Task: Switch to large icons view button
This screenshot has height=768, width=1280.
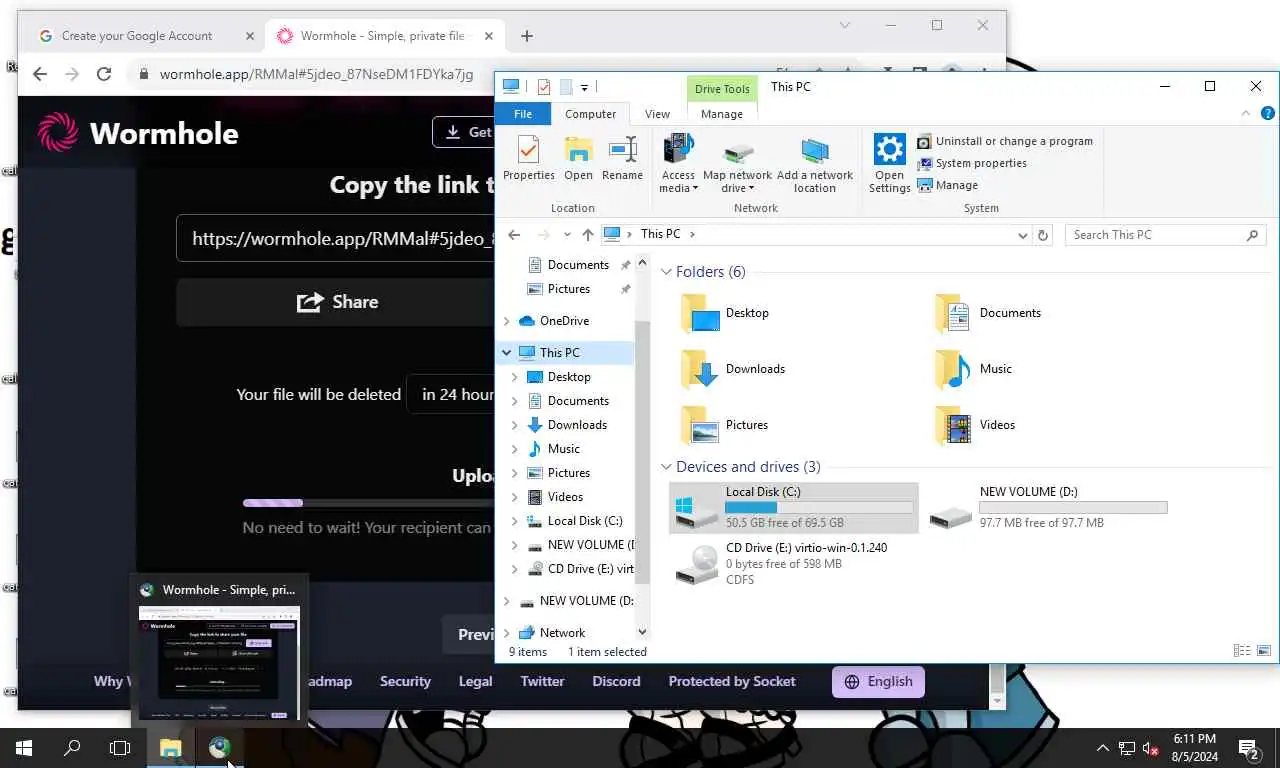Action: (x=1264, y=651)
